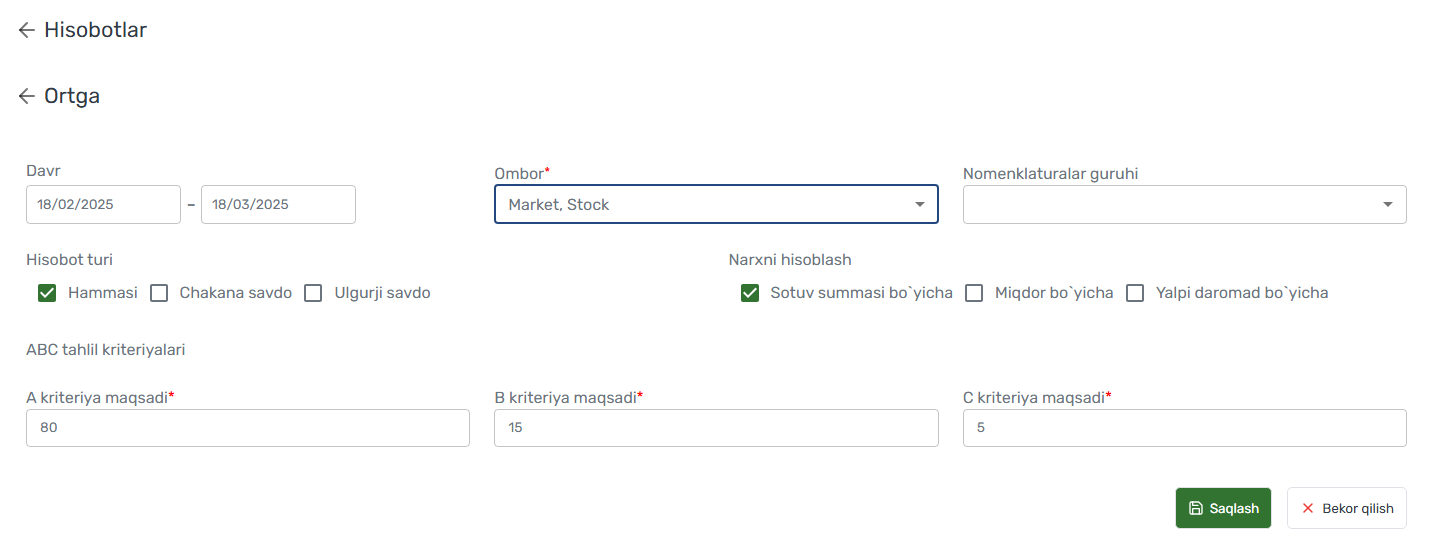Click the back arrow beside Hisobotlar
Viewport: 1433px width, 545px height.
coord(27,31)
